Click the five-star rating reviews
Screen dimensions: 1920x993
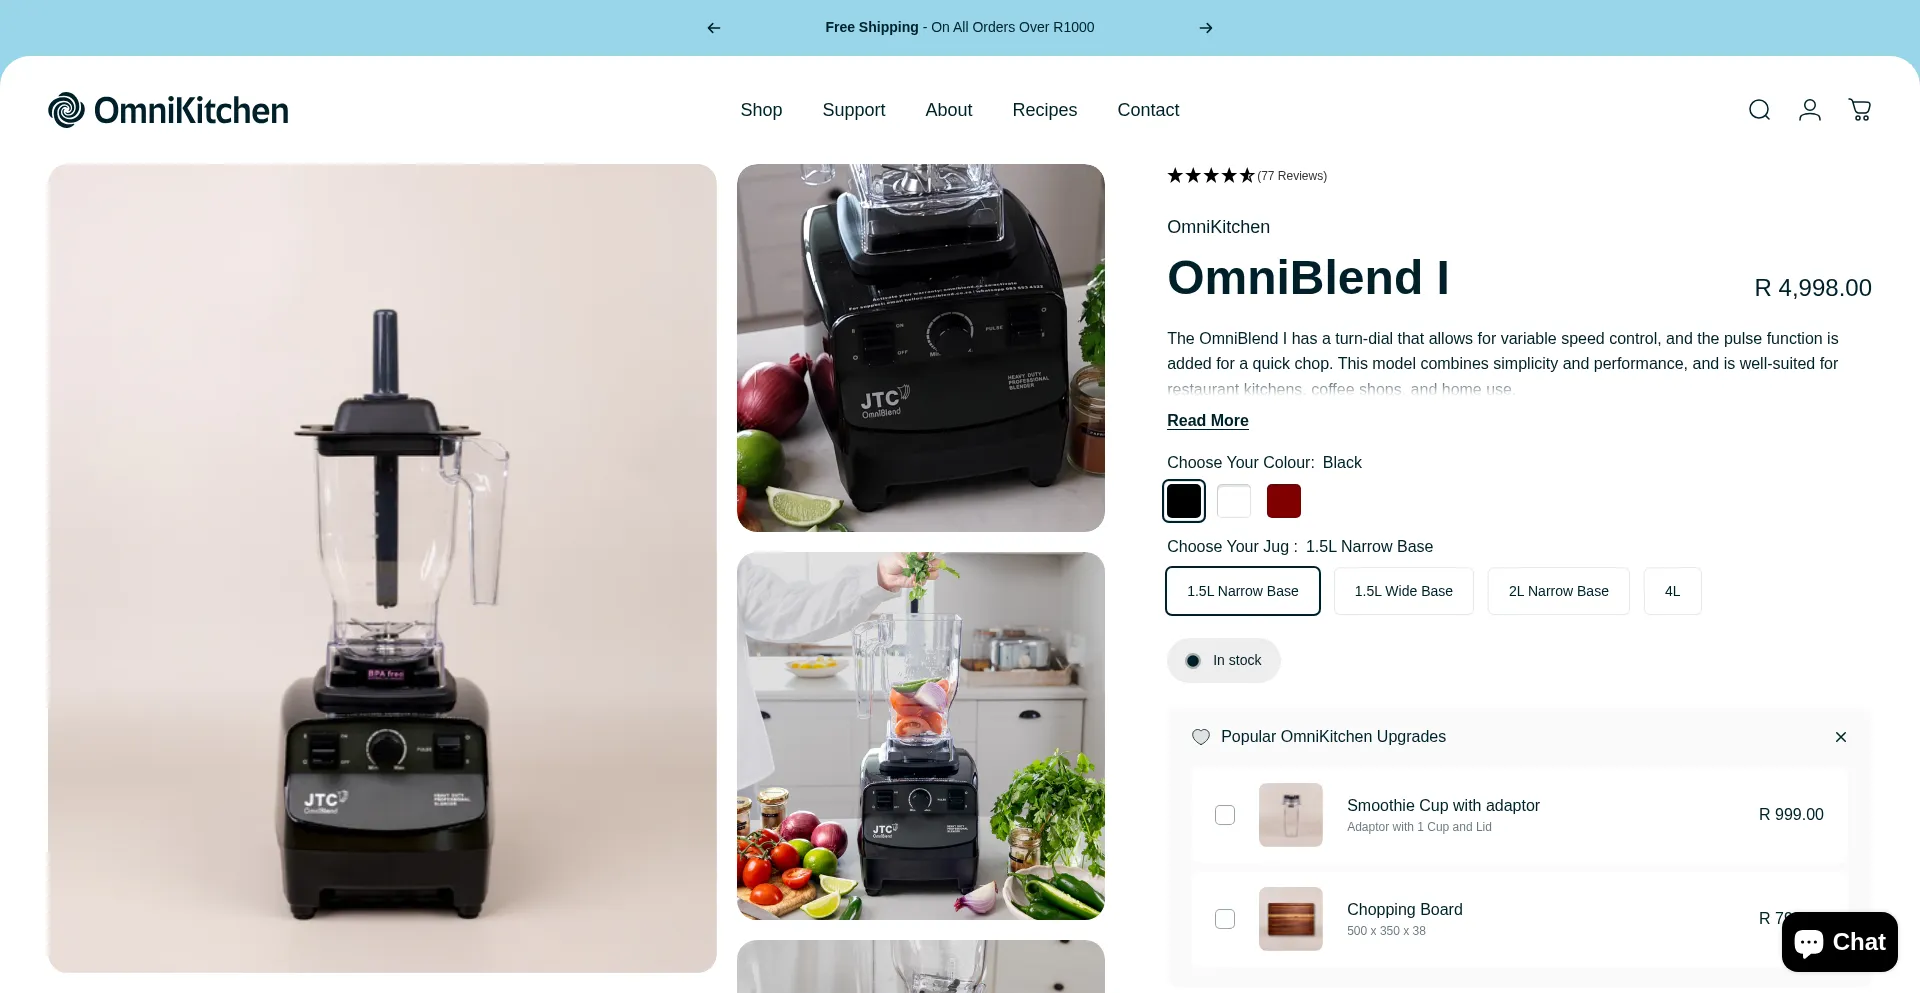pyautogui.click(x=1247, y=176)
